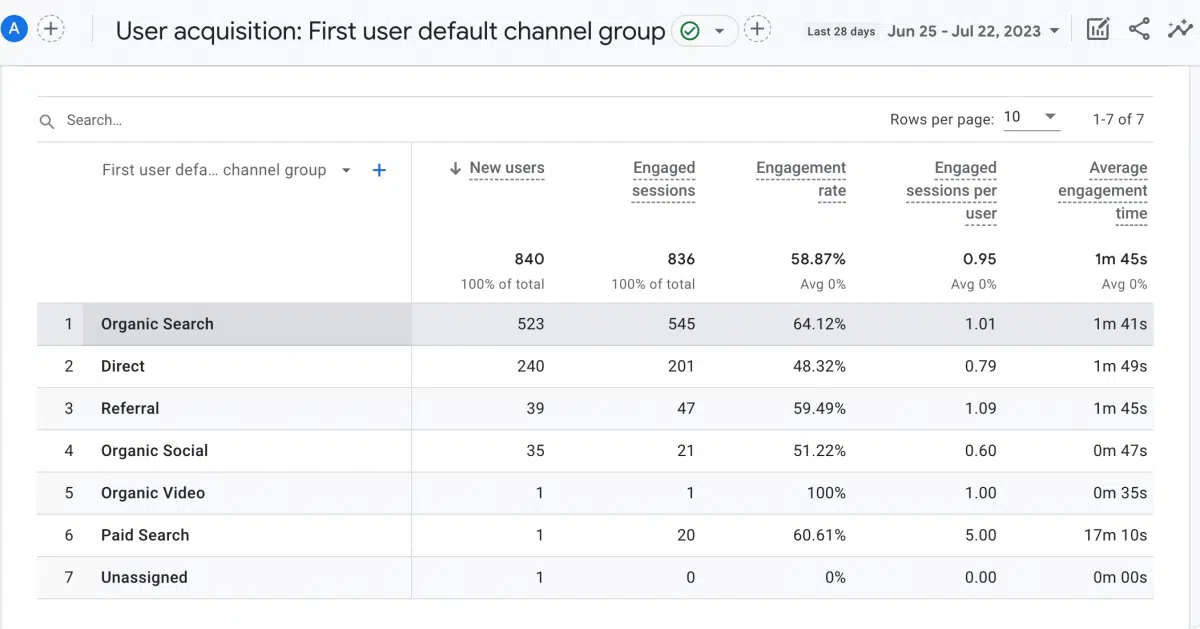Open the date range Jun 25 - Jul 22, 2023
Screen dimensions: 1200x629
pos(973,31)
